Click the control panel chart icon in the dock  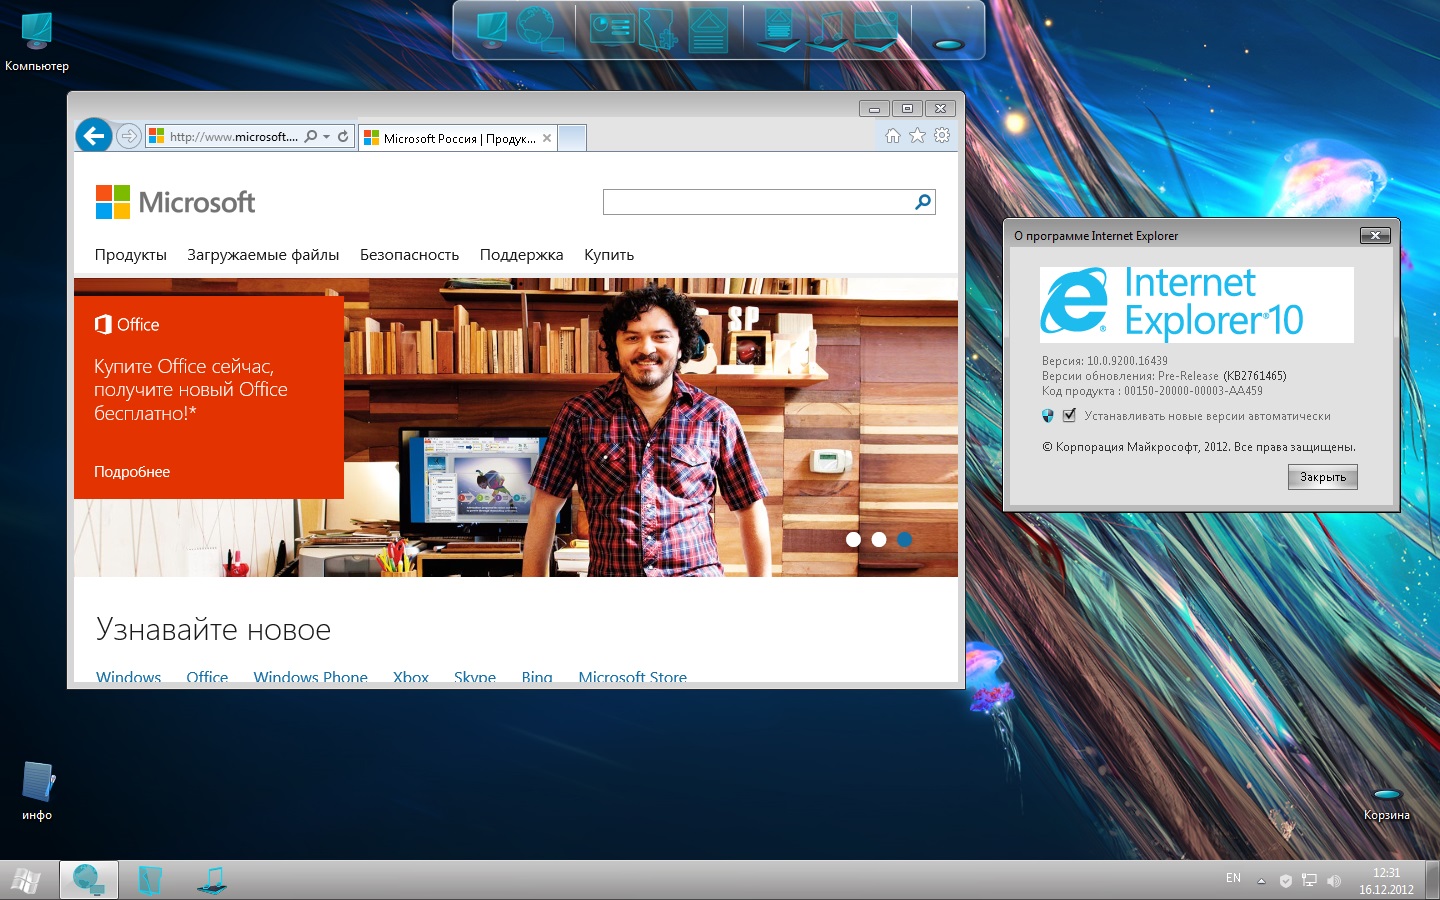(x=612, y=28)
